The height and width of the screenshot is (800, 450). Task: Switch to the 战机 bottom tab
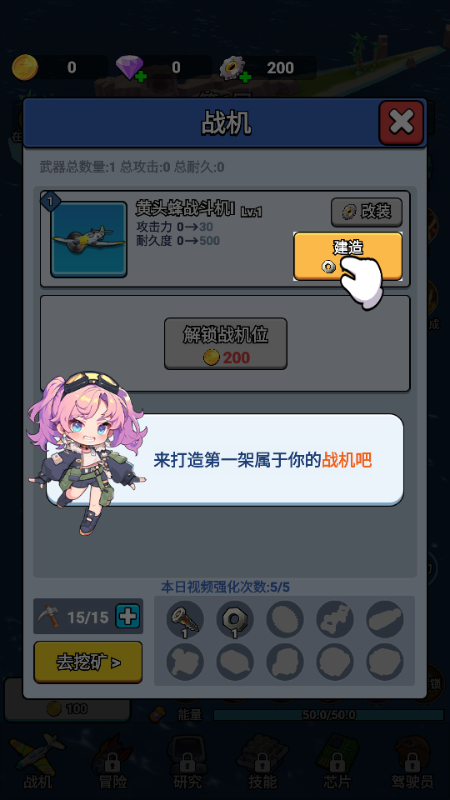tap(38, 761)
